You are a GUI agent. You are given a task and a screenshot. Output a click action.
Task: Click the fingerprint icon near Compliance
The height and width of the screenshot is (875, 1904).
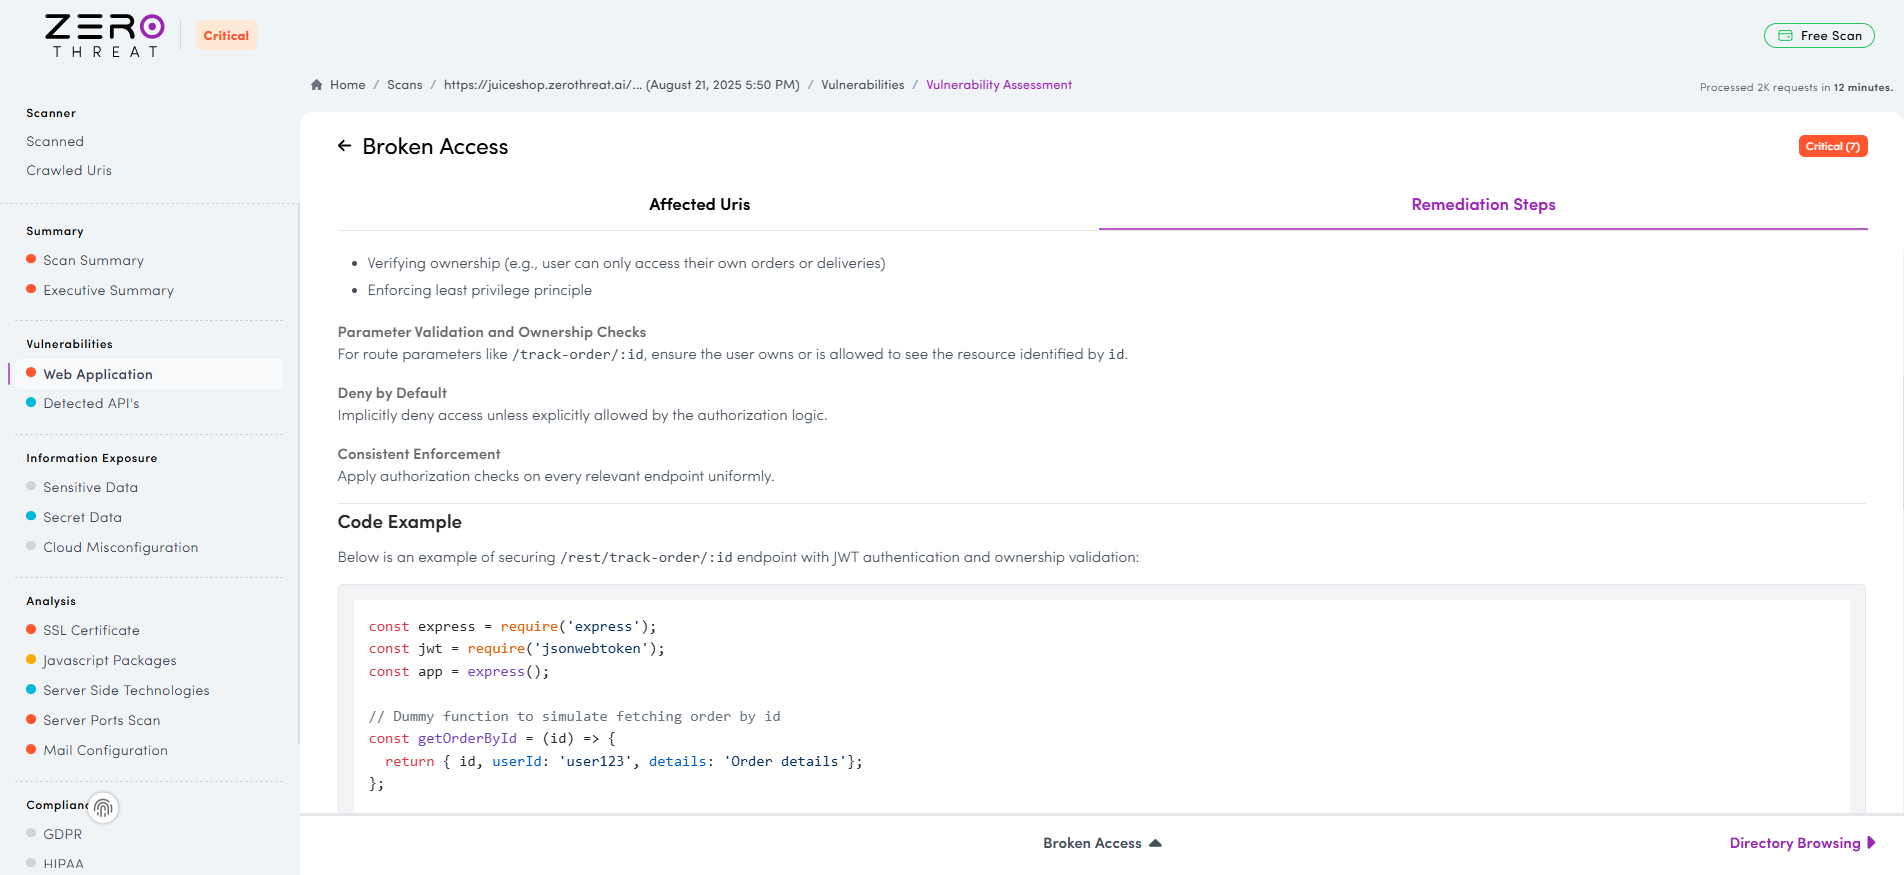(x=103, y=807)
